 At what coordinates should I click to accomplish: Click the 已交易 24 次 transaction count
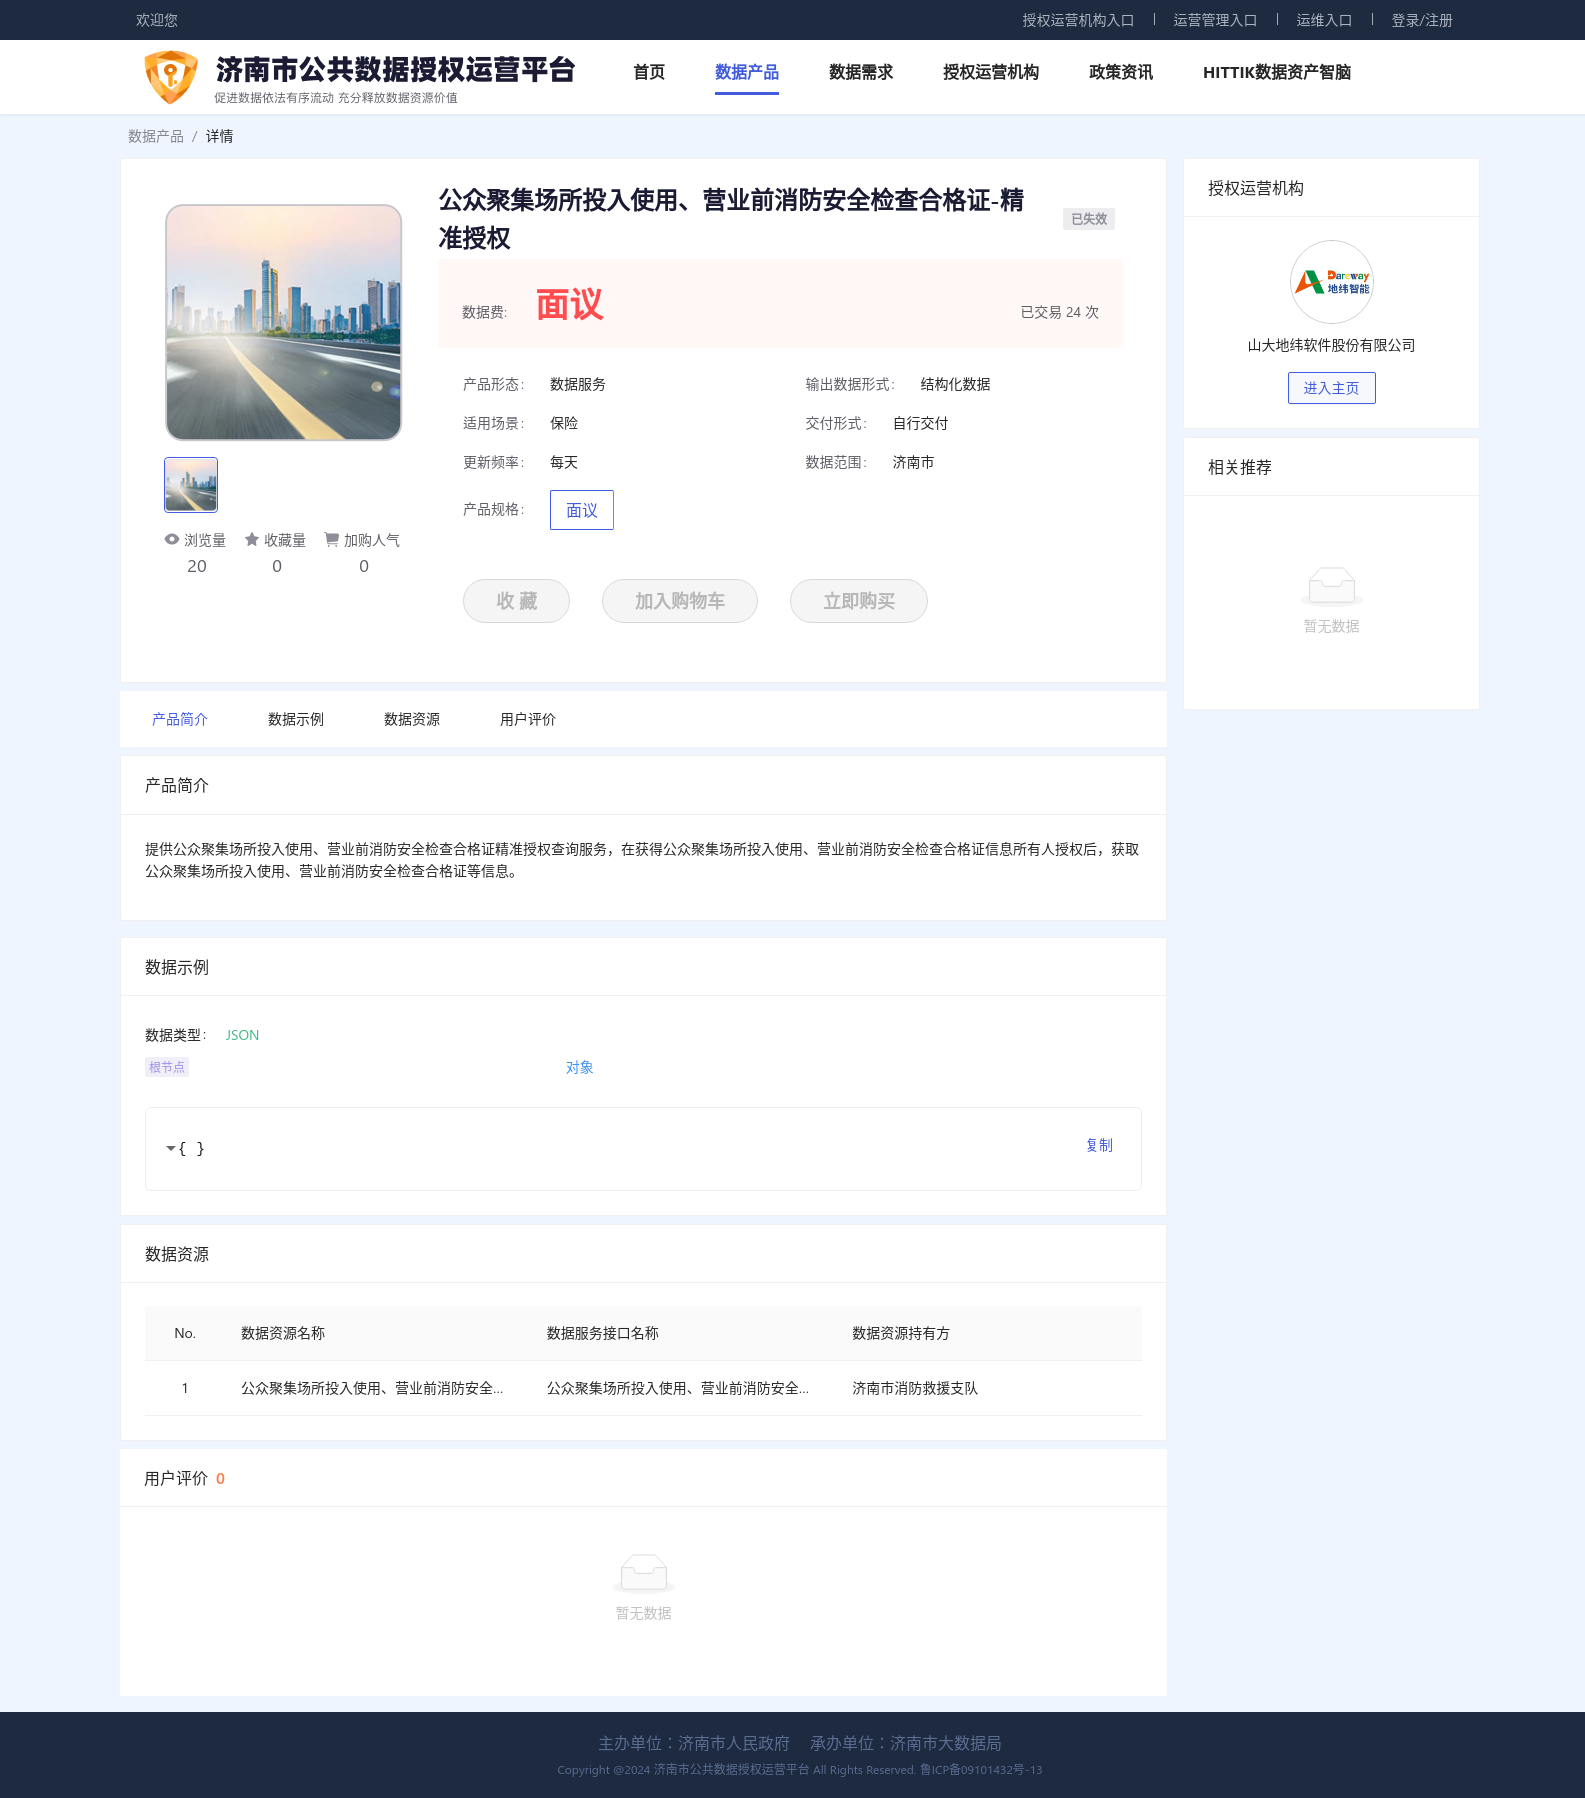click(x=1059, y=312)
